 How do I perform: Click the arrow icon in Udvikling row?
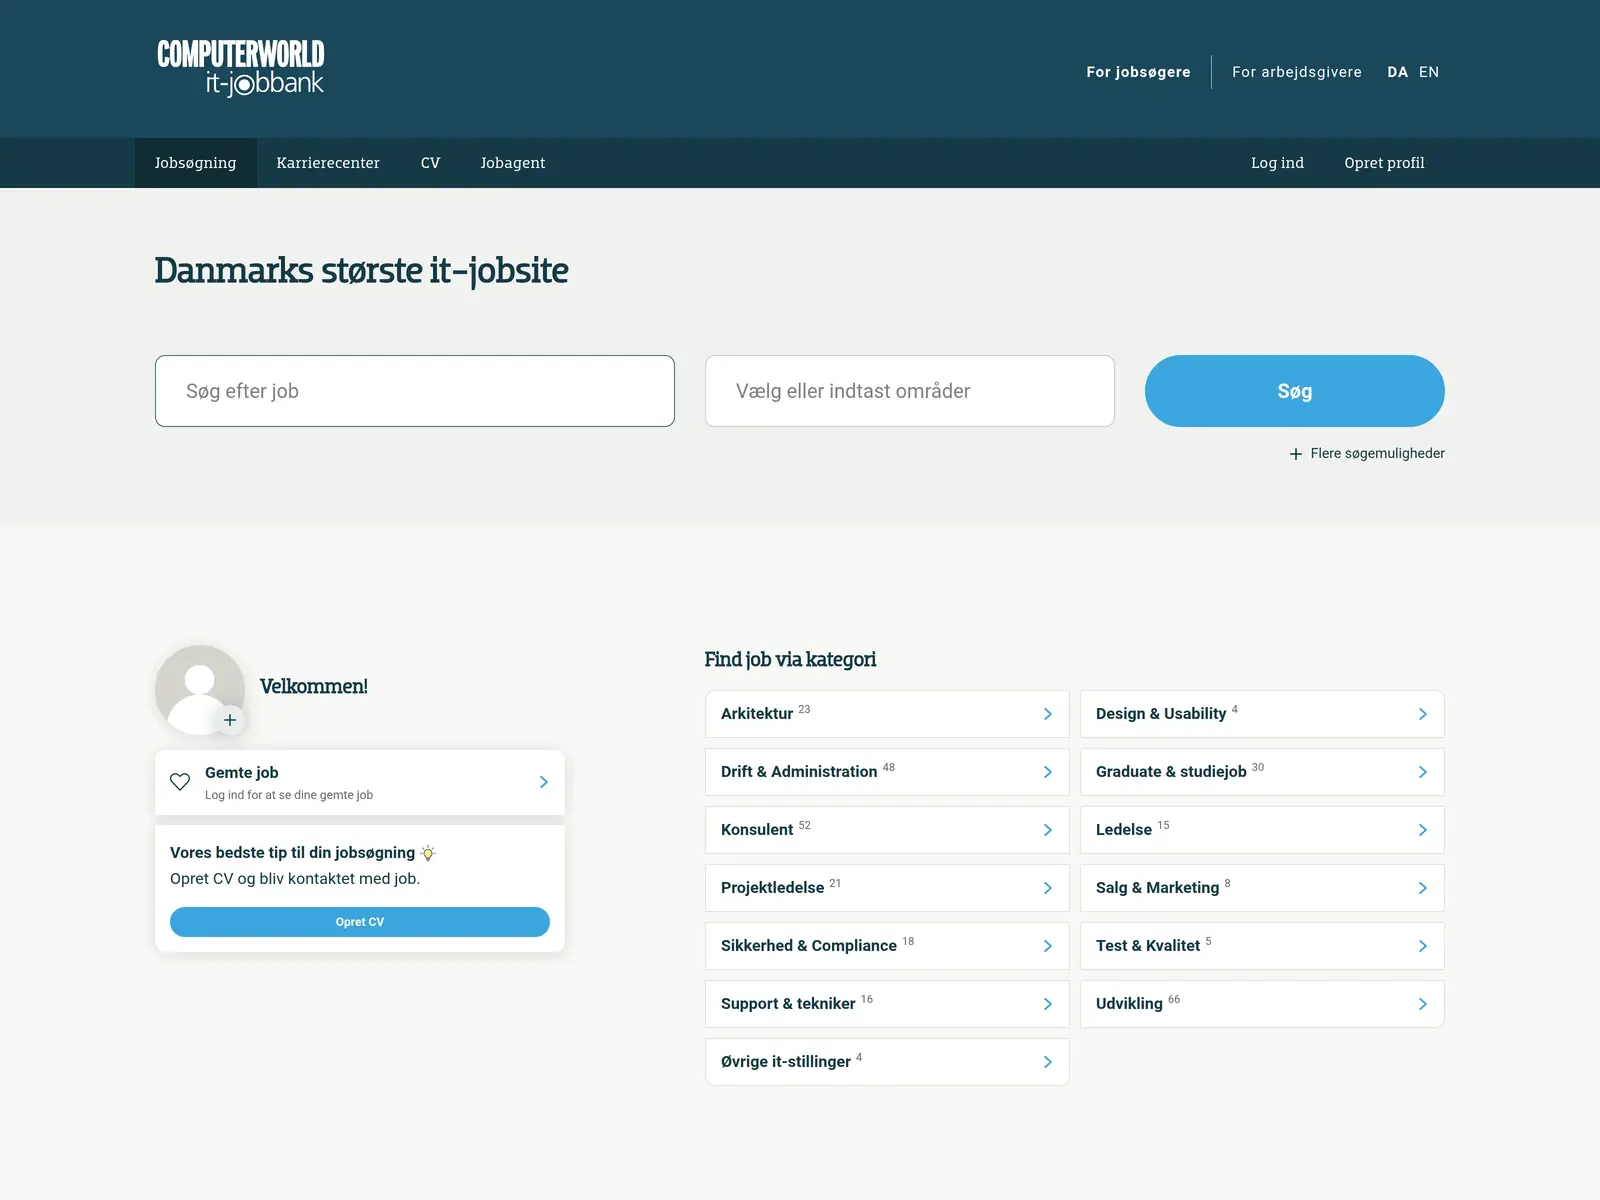pyautogui.click(x=1423, y=1004)
